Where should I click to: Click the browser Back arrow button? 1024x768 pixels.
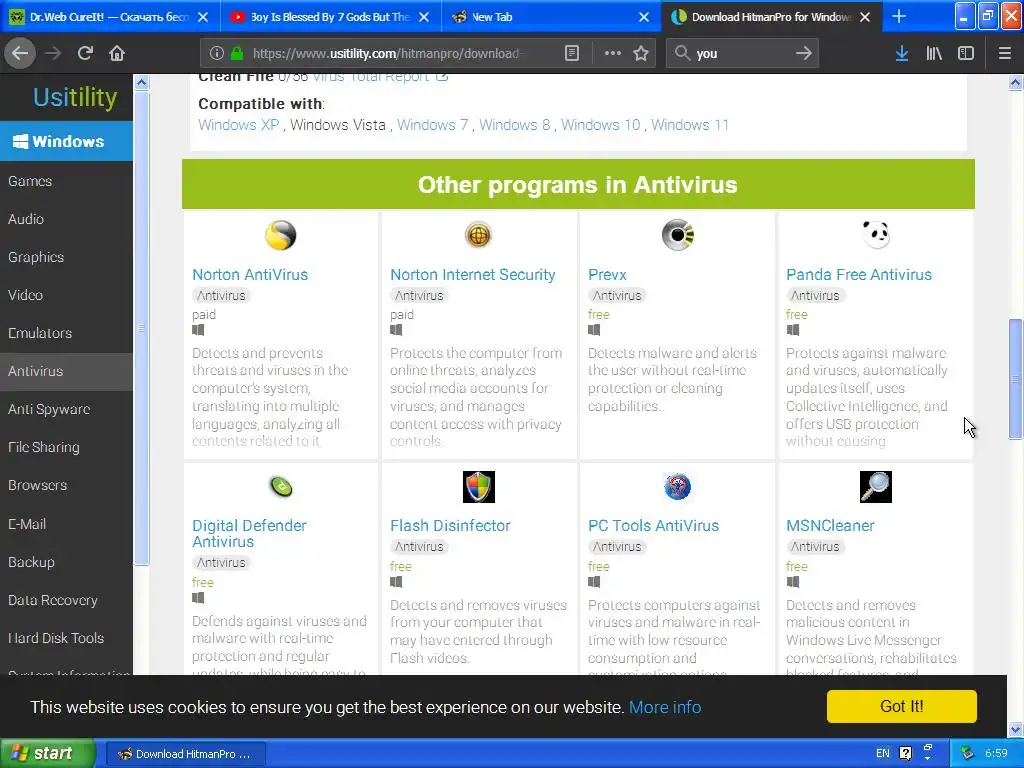(20, 54)
